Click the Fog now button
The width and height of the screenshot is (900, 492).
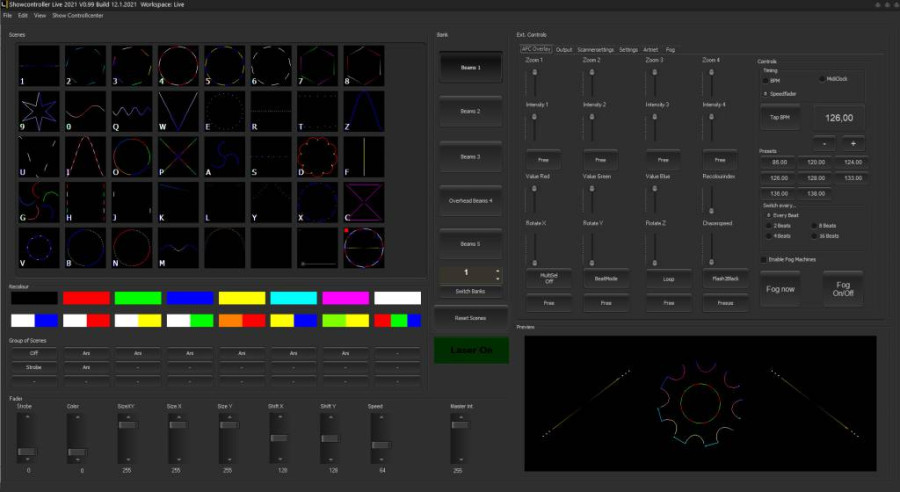point(781,289)
